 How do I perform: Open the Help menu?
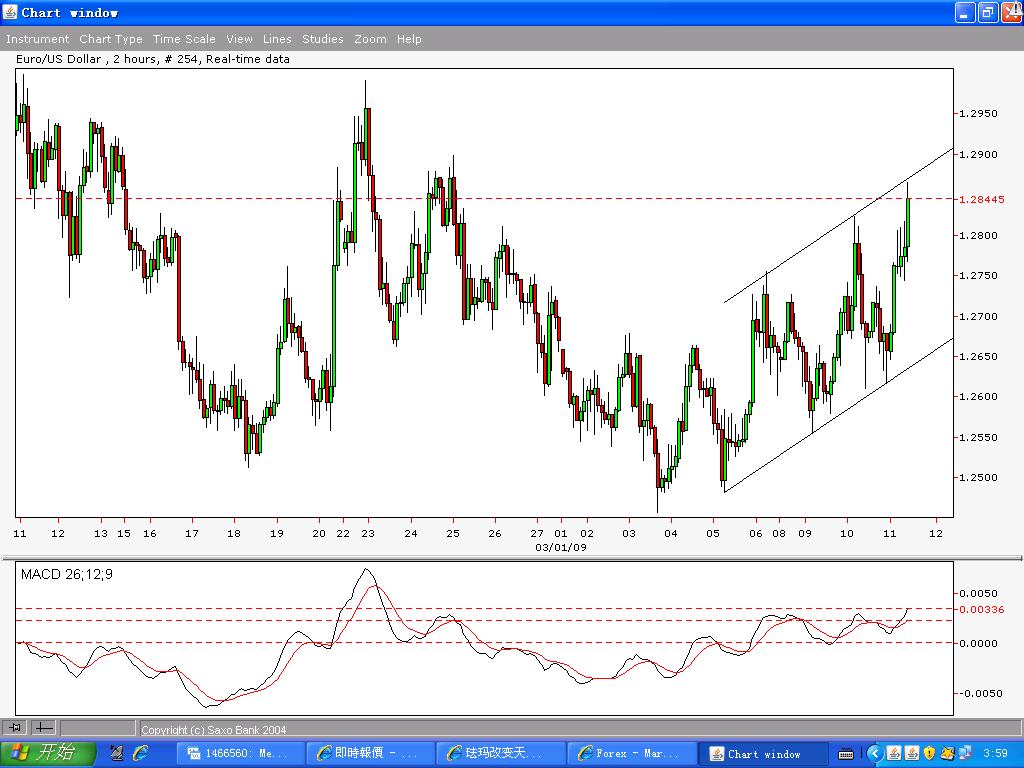(x=409, y=39)
